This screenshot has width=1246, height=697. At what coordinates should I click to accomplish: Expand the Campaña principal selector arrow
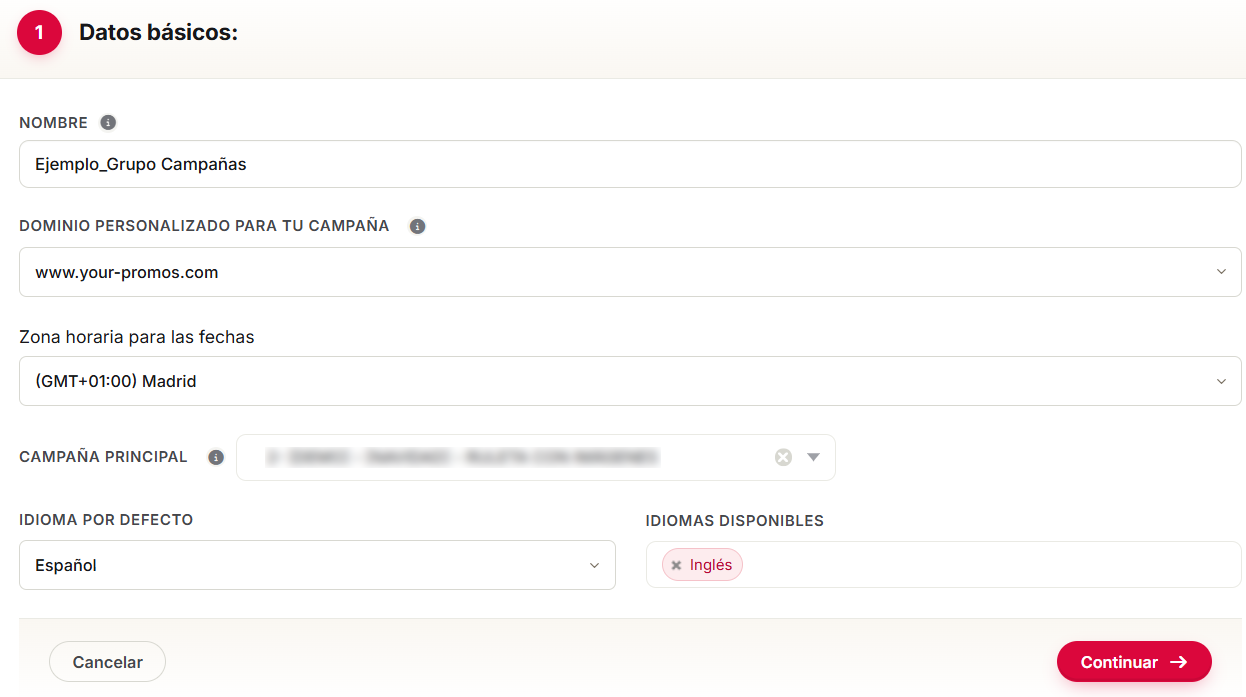(813, 457)
